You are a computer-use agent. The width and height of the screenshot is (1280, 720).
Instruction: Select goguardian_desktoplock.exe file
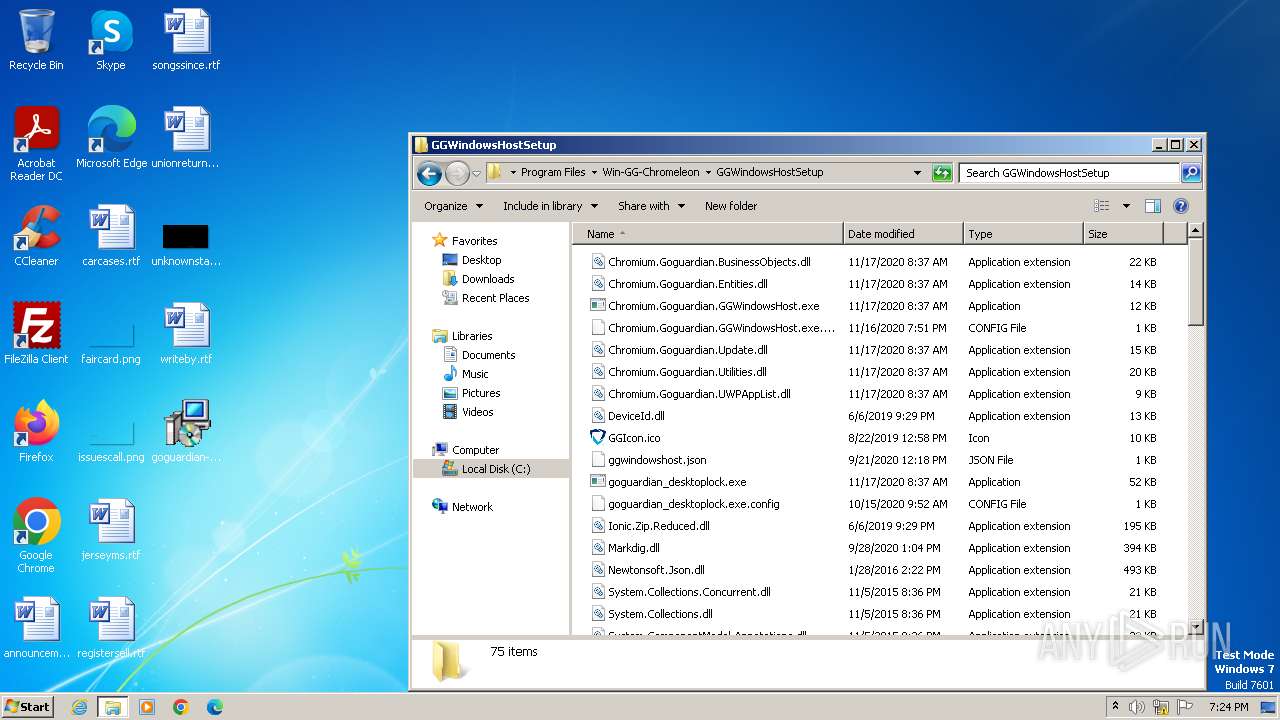point(677,482)
